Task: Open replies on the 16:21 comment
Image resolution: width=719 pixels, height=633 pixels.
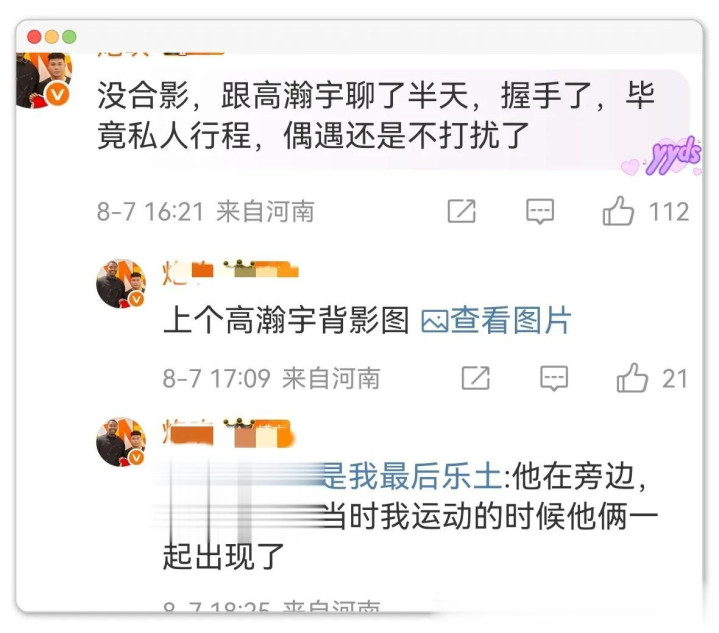Action: point(540,211)
